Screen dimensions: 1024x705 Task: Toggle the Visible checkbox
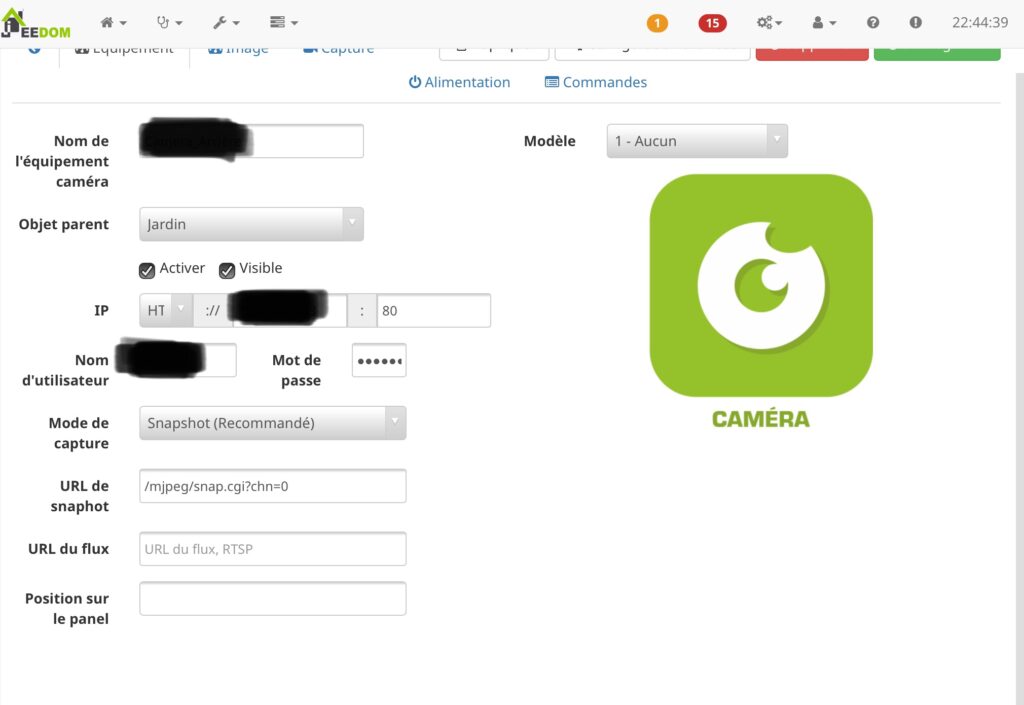pos(227,270)
